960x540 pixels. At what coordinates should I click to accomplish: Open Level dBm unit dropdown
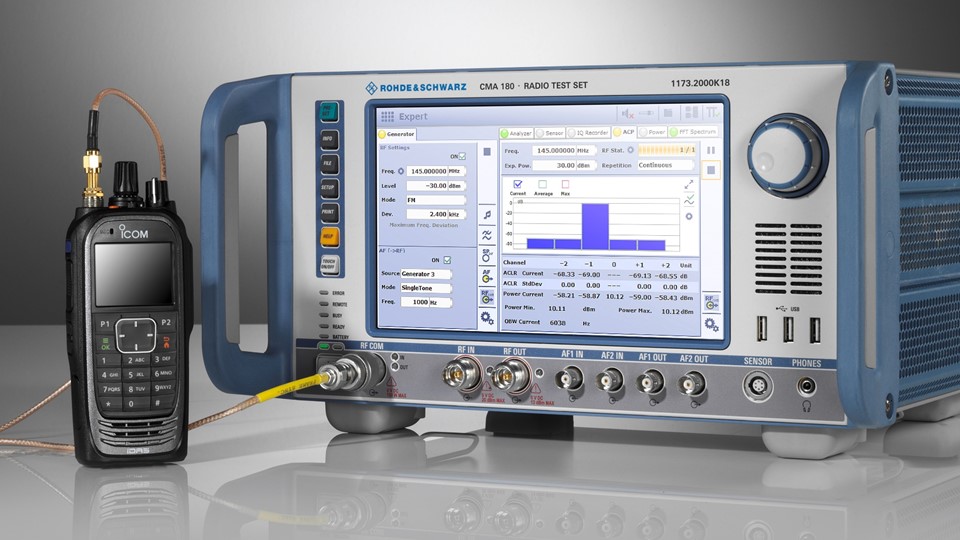click(x=457, y=186)
